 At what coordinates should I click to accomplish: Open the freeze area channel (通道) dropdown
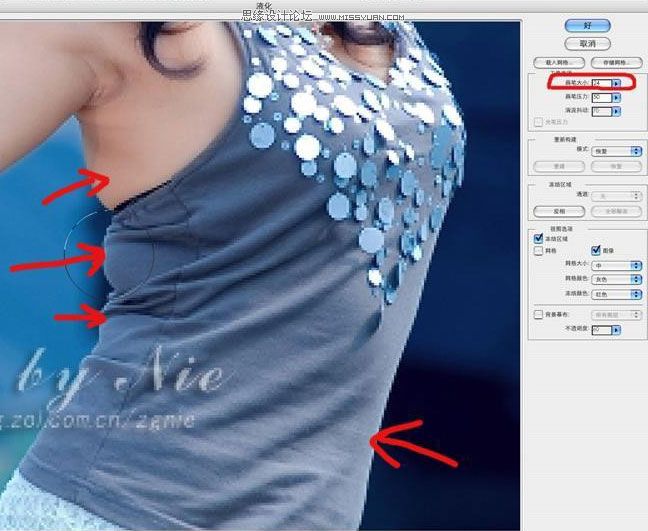(x=616, y=196)
